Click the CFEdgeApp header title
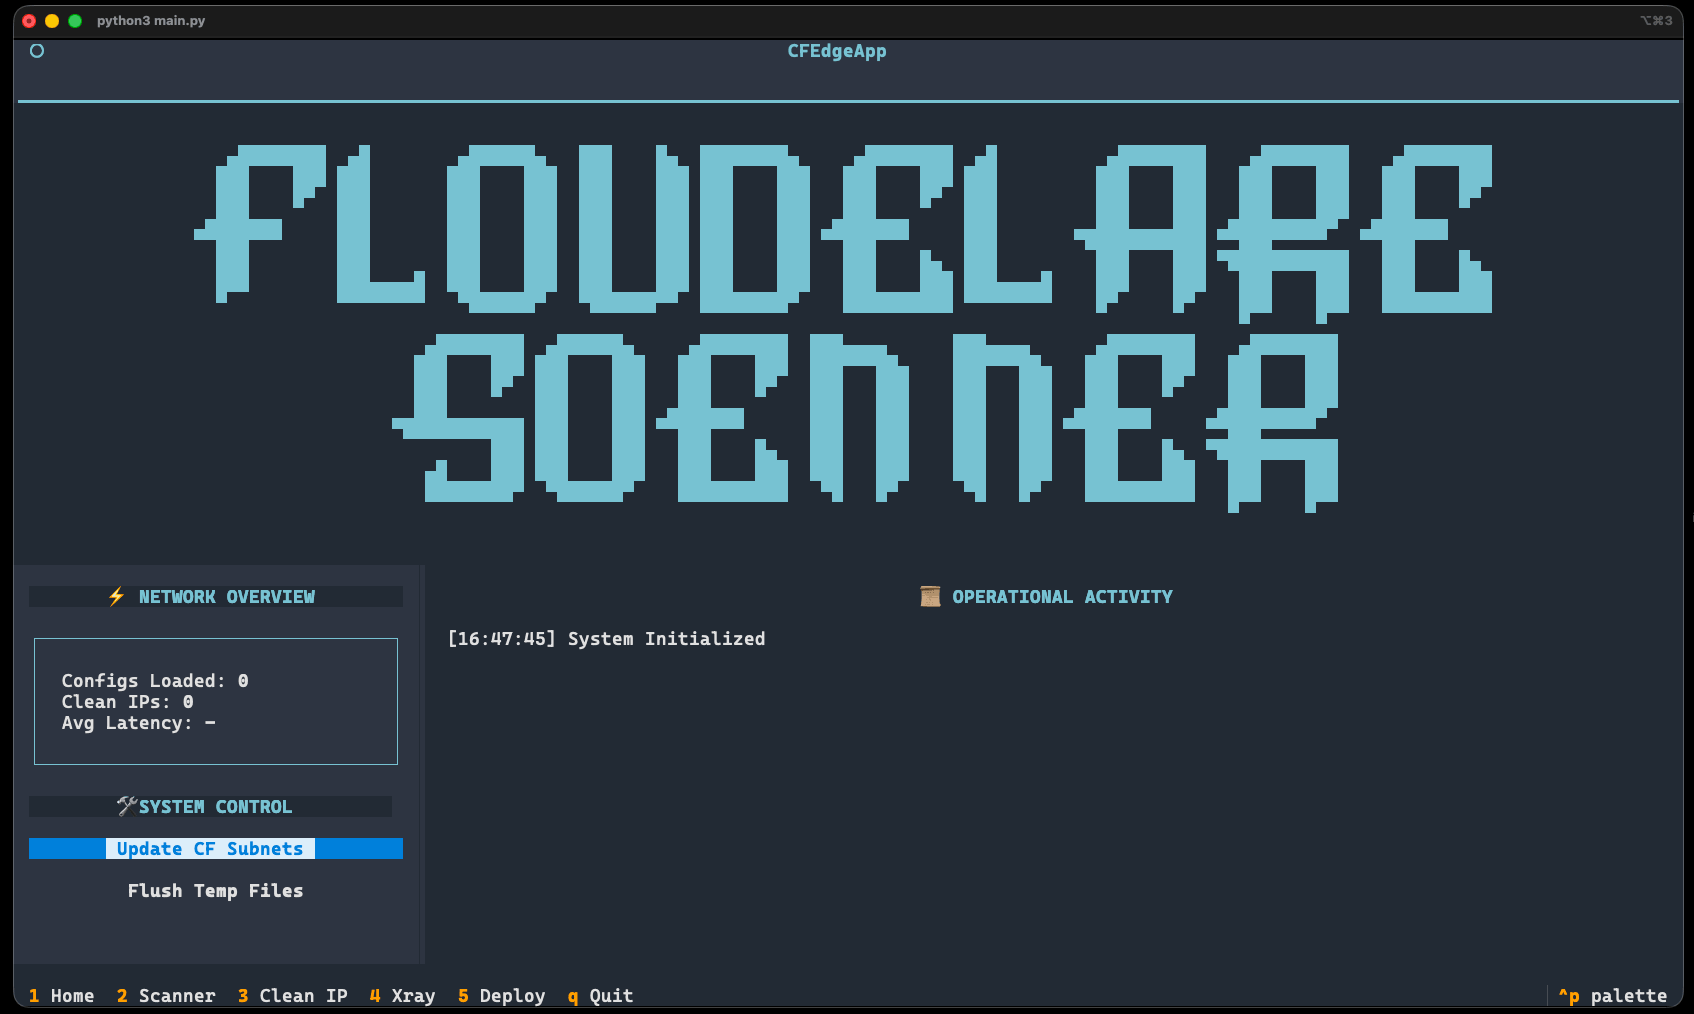Viewport: 1694px width, 1014px height. [x=837, y=51]
